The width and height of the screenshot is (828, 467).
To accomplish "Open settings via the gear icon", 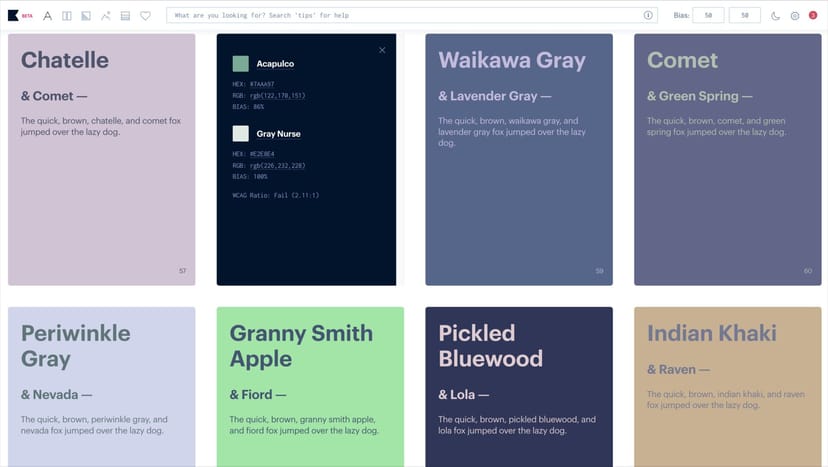I will pyautogui.click(x=795, y=16).
